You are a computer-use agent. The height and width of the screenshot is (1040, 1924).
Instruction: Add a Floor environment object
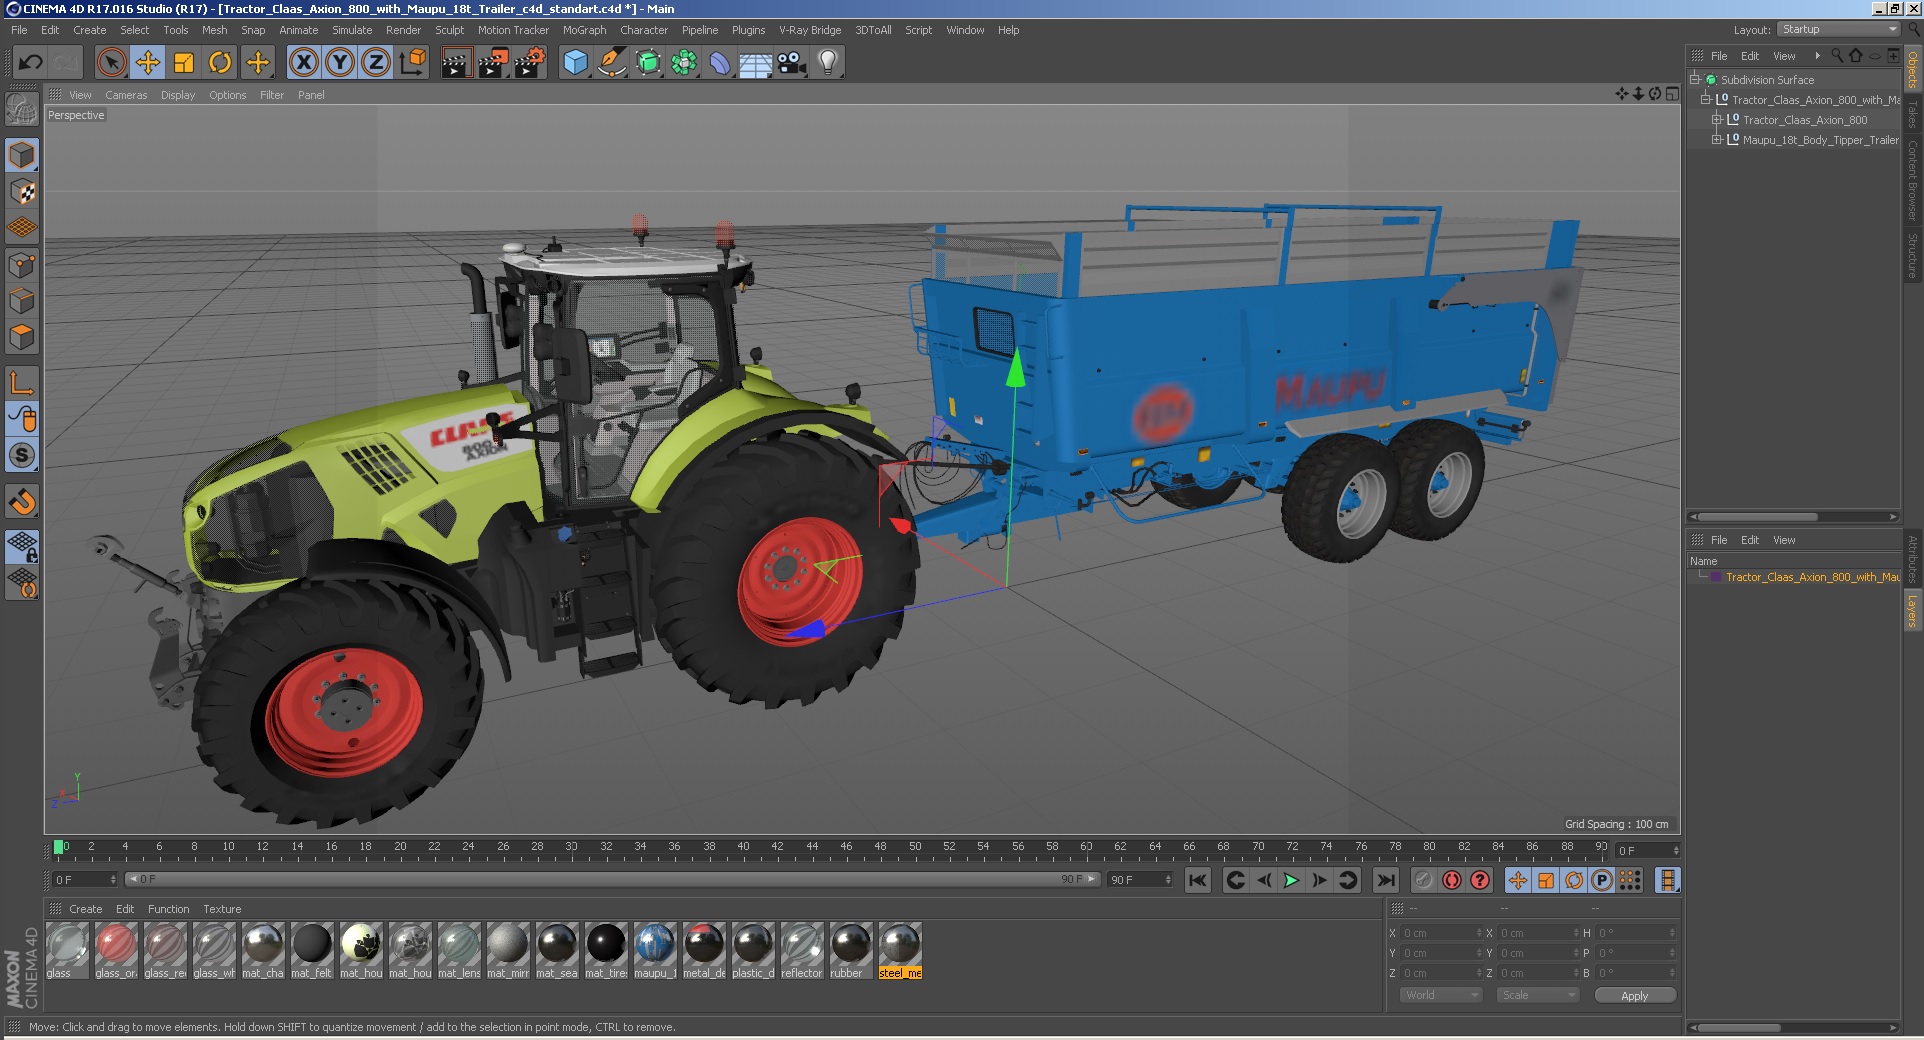tap(755, 63)
